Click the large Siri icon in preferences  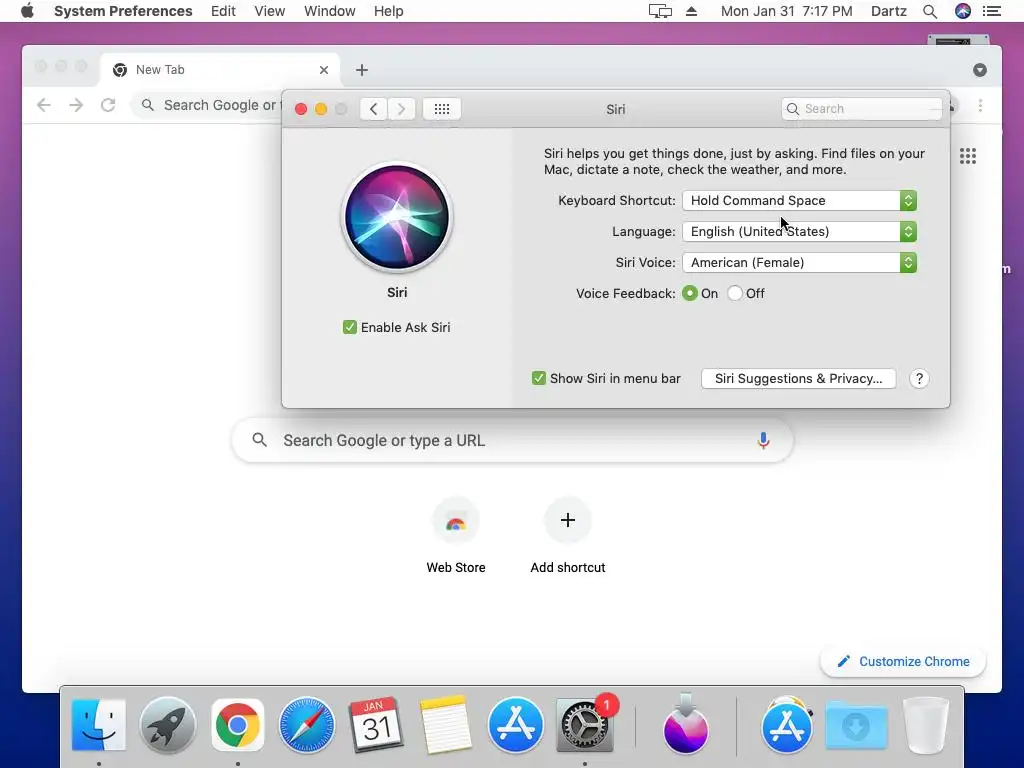click(397, 217)
